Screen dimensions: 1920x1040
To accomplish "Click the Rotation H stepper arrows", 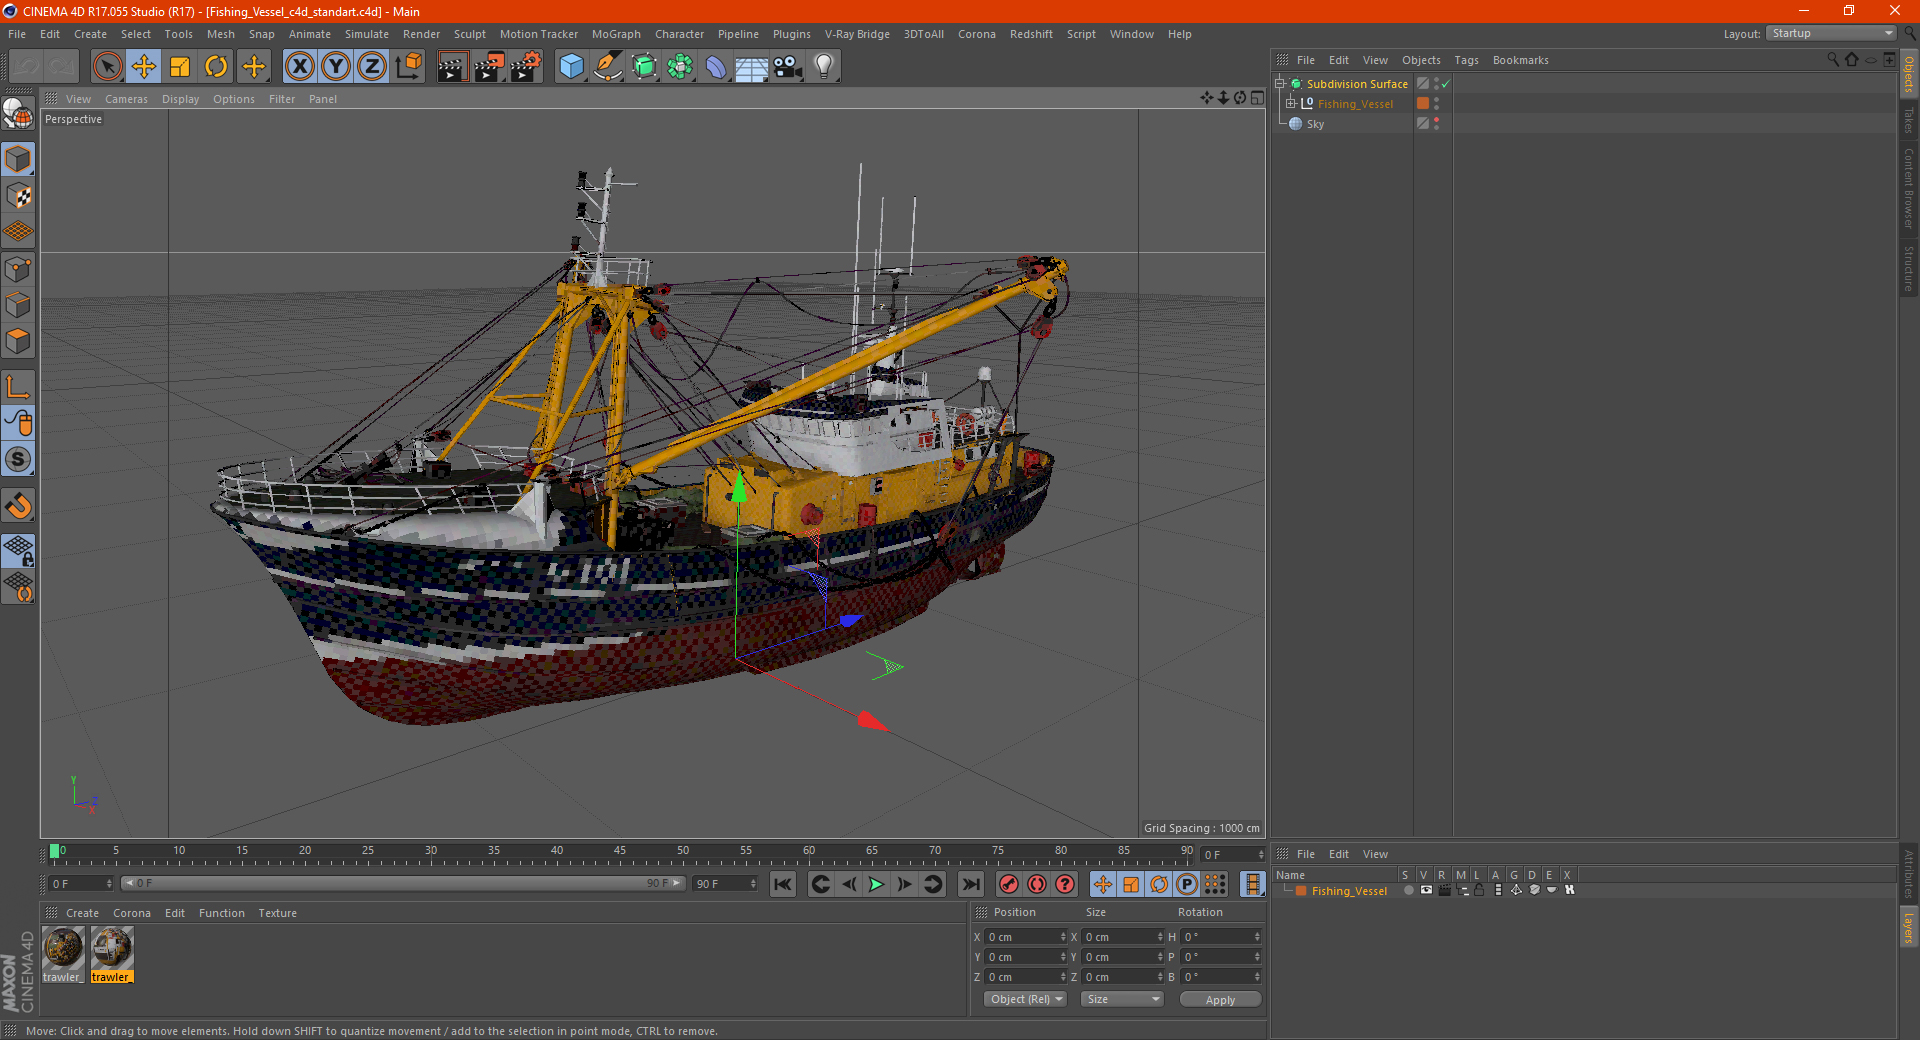I will (1257, 937).
